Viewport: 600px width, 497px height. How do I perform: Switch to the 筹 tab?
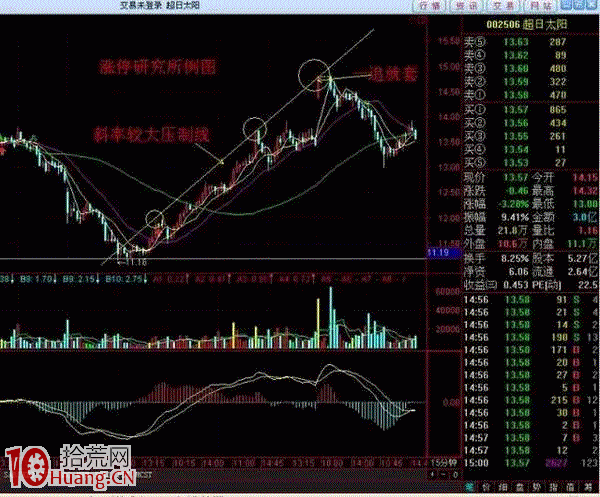pyautogui.click(x=588, y=487)
